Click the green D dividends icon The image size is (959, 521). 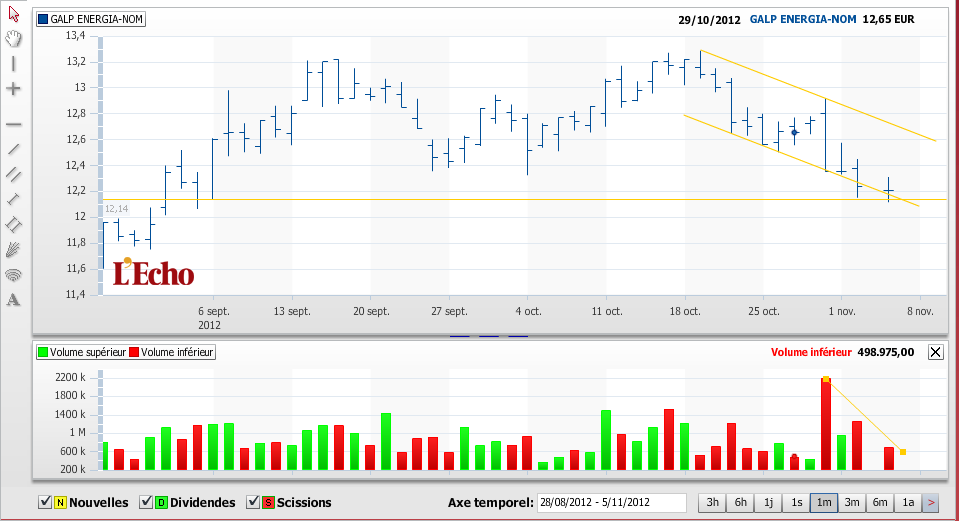[161, 503]
